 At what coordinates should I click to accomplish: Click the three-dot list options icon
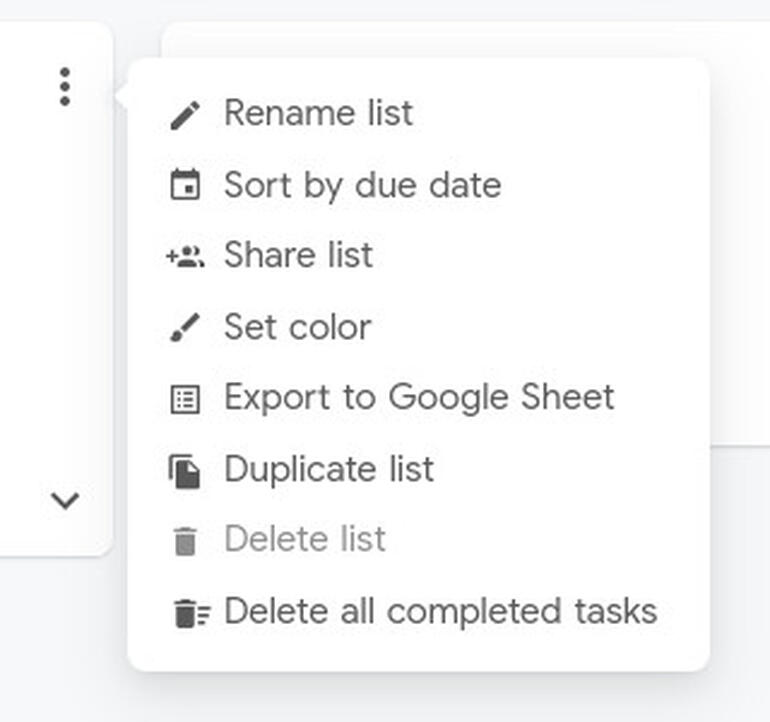65,87
